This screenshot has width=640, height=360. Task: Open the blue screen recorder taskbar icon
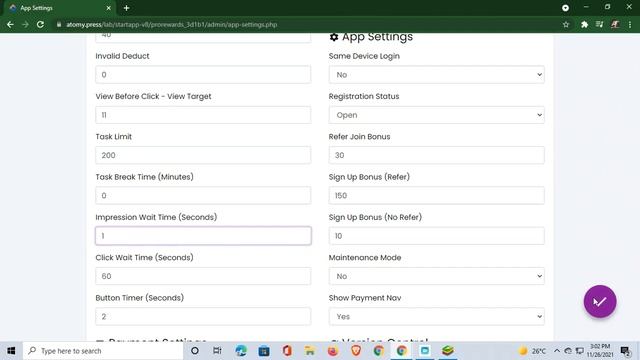[x=424, y=351]
